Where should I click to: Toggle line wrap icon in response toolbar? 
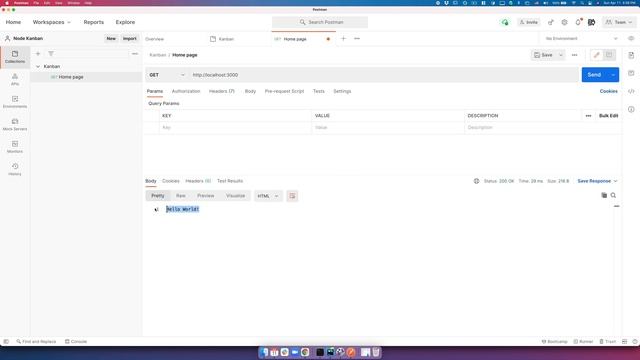pyautogui.click(x=292, y=196)
